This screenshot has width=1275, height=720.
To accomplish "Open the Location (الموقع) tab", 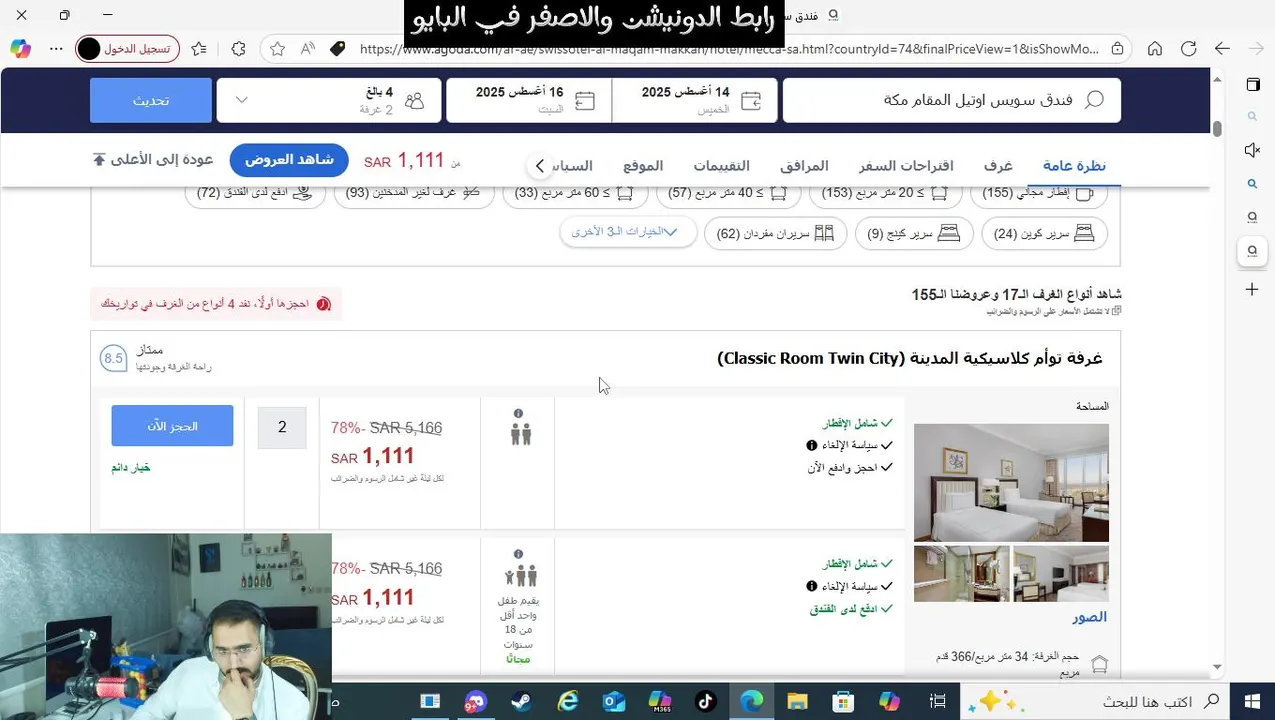I will pyautogui.click(x=643, y=166).
